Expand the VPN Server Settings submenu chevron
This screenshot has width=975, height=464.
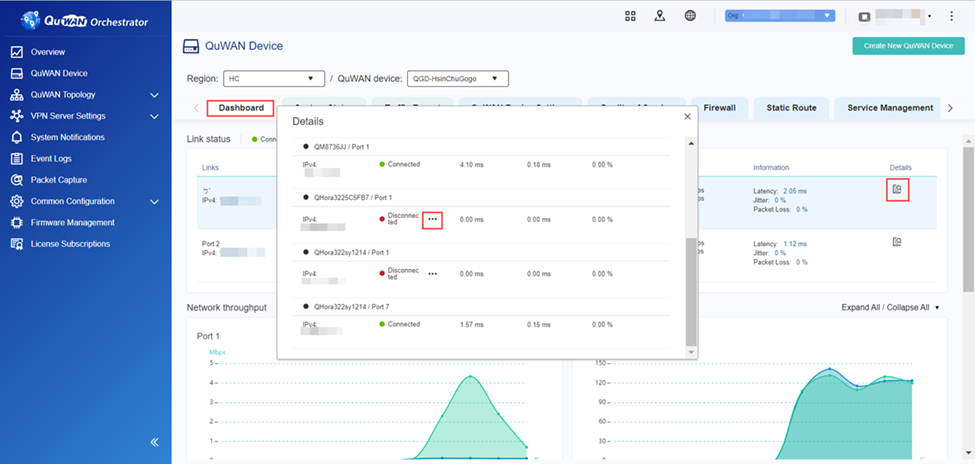[155, 116]
